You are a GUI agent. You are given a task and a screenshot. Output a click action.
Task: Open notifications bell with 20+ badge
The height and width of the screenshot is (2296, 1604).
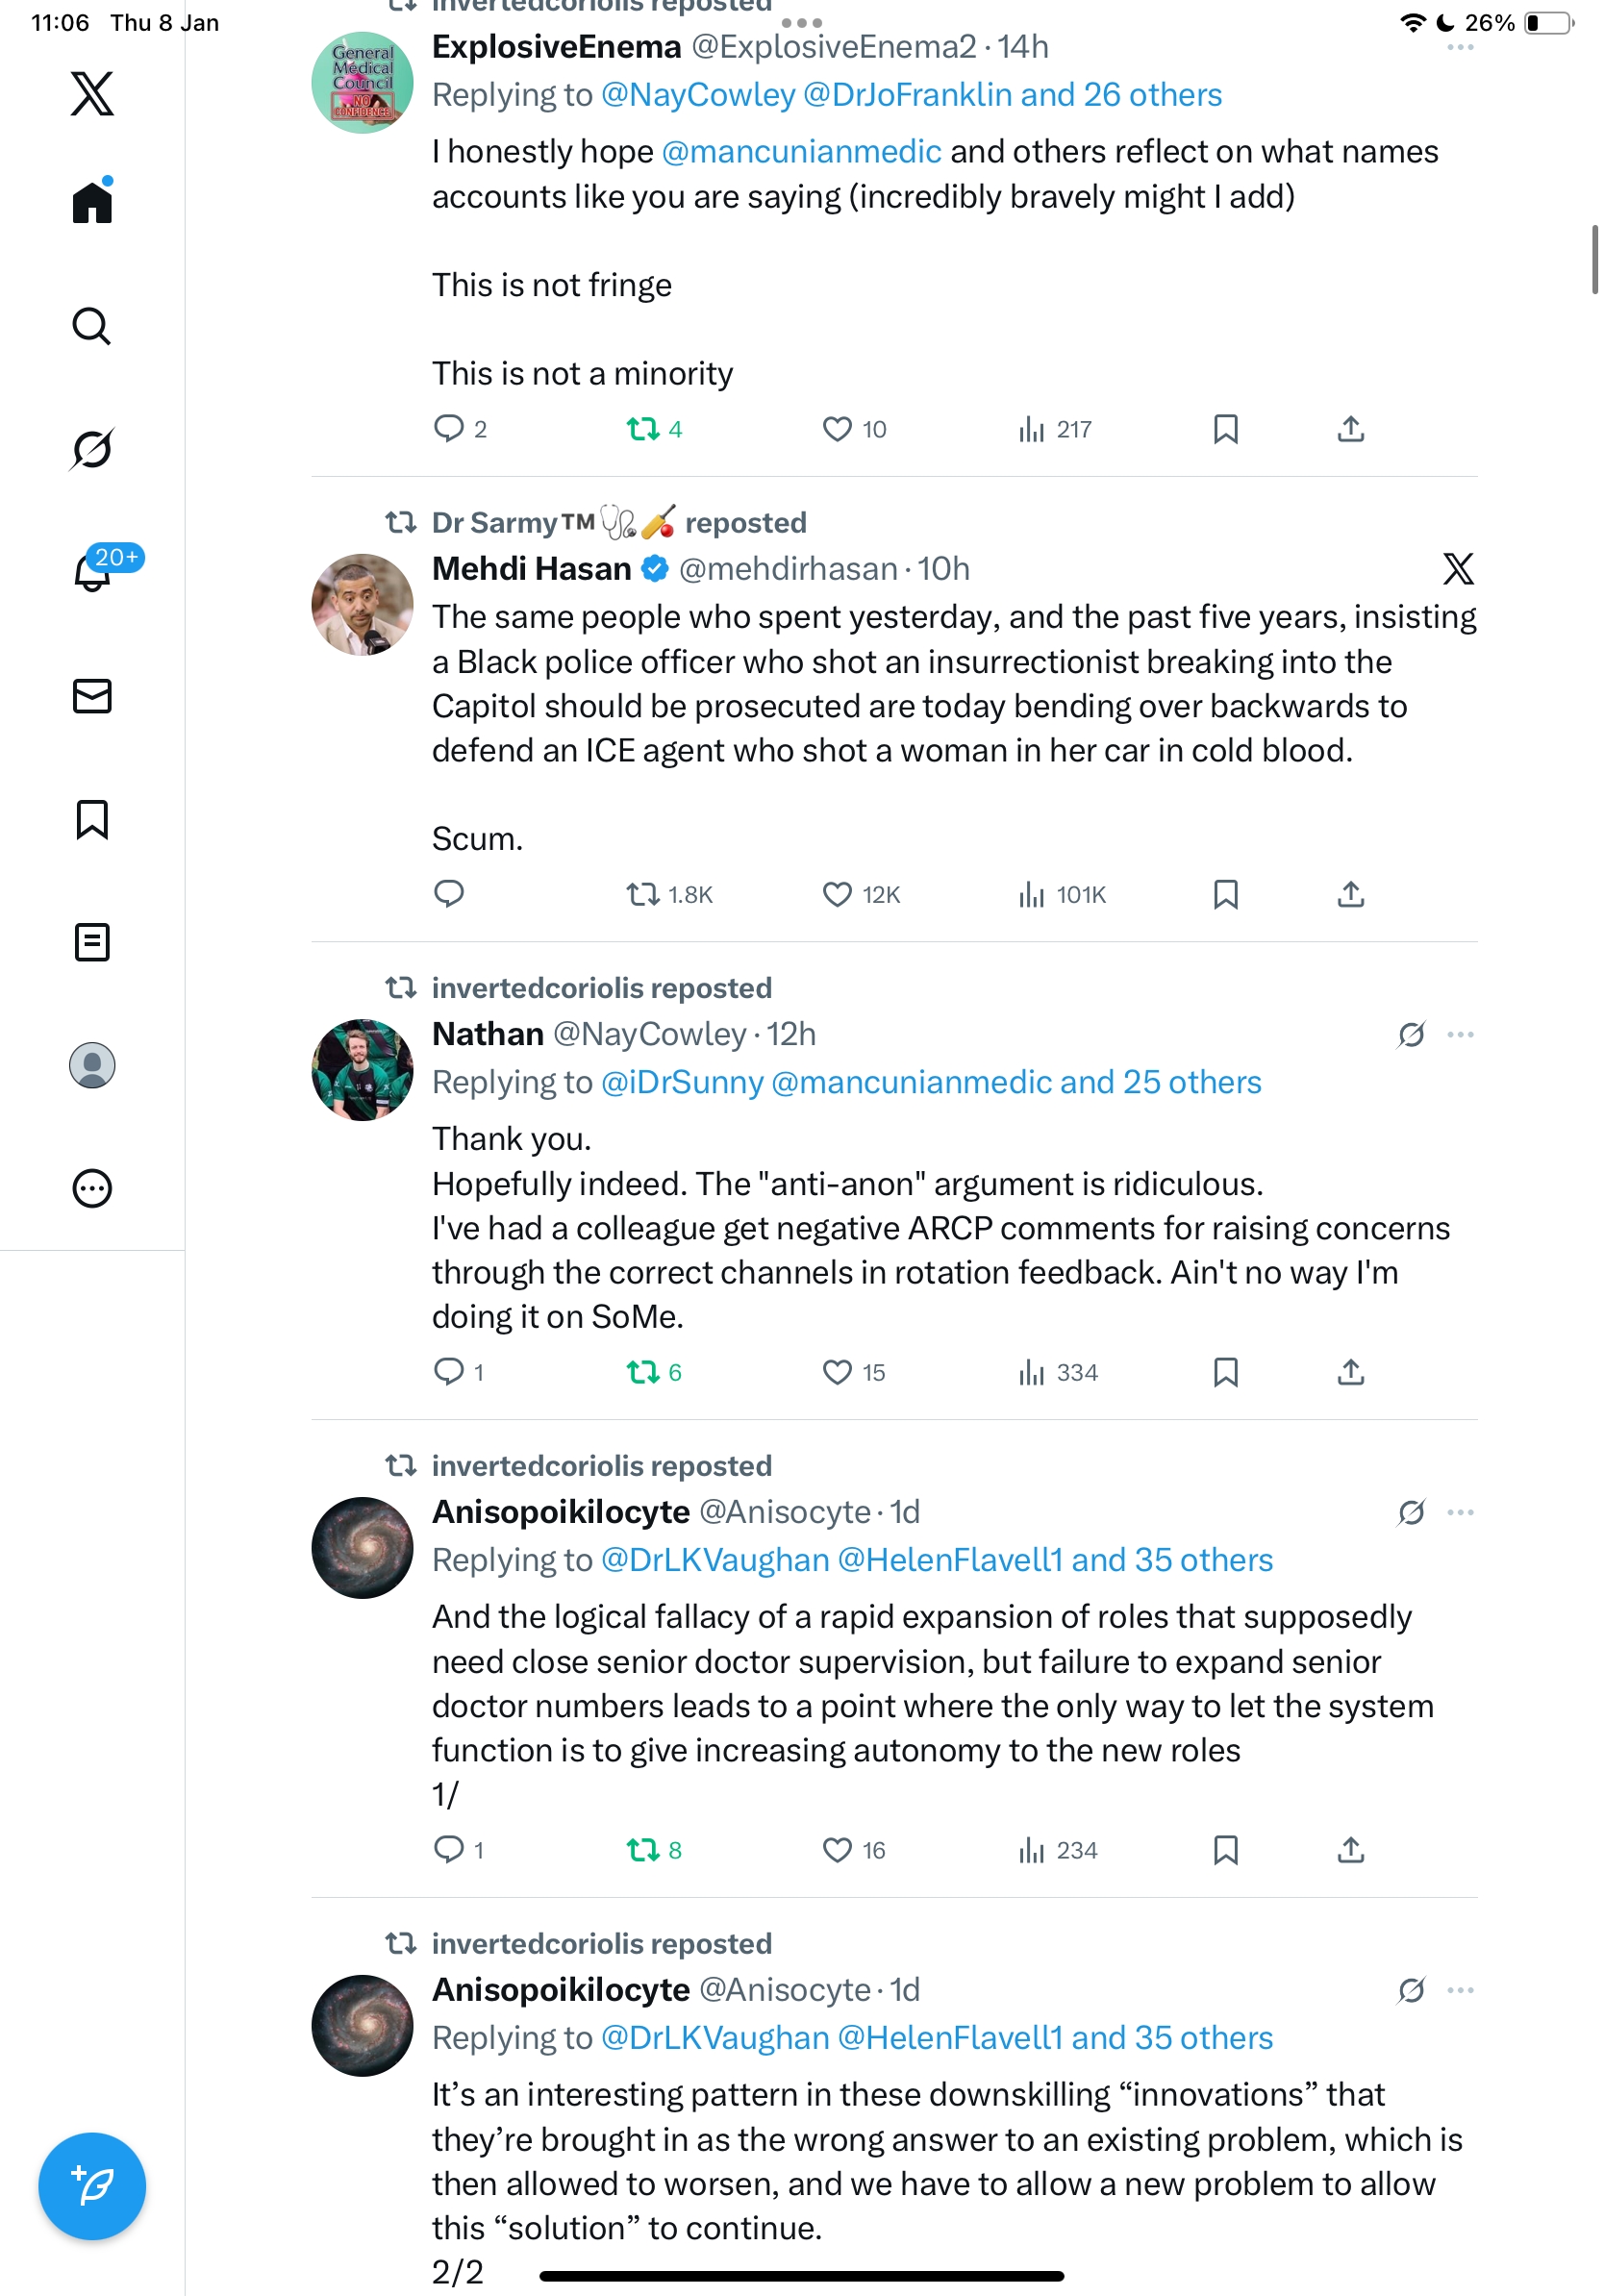coord(92,573)
